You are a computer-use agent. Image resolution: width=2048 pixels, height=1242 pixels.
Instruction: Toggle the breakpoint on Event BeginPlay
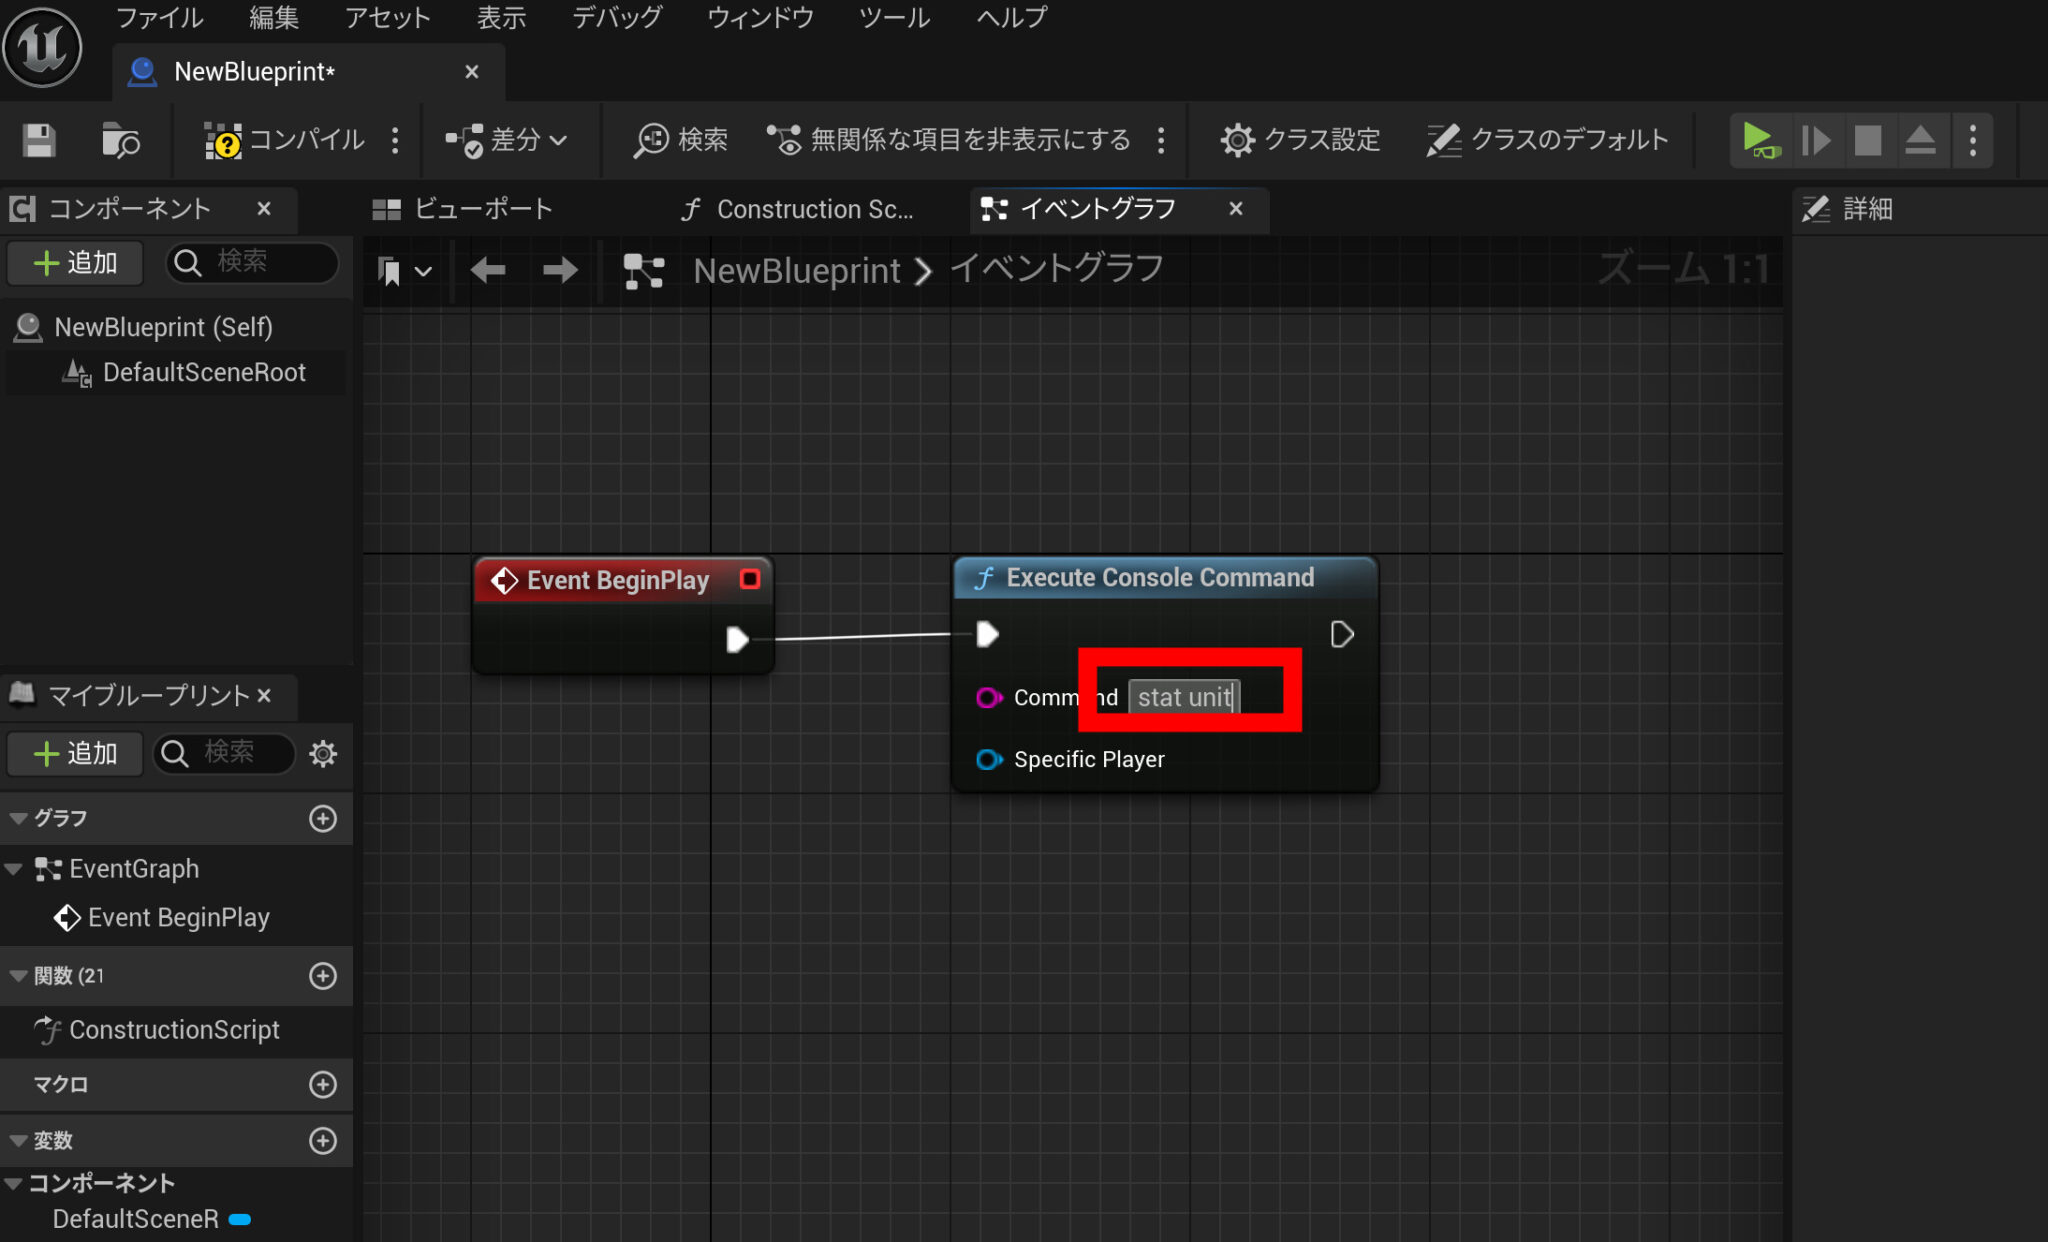[750, 579]
